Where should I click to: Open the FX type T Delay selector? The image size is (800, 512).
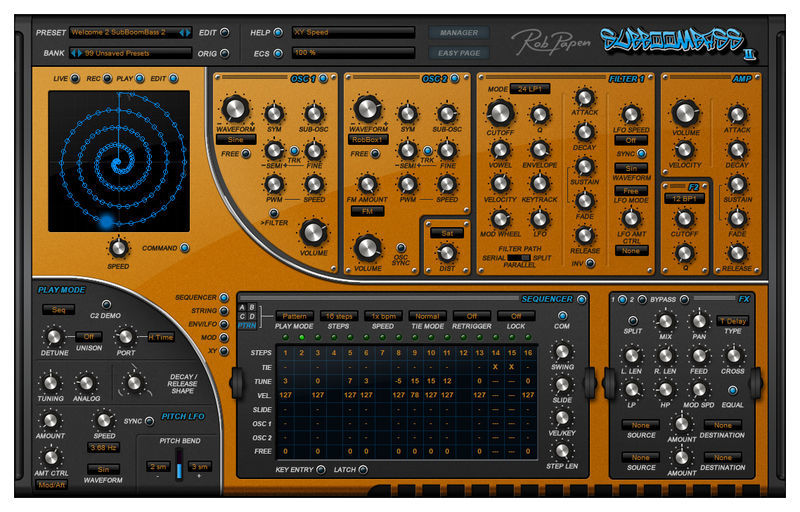733,321
